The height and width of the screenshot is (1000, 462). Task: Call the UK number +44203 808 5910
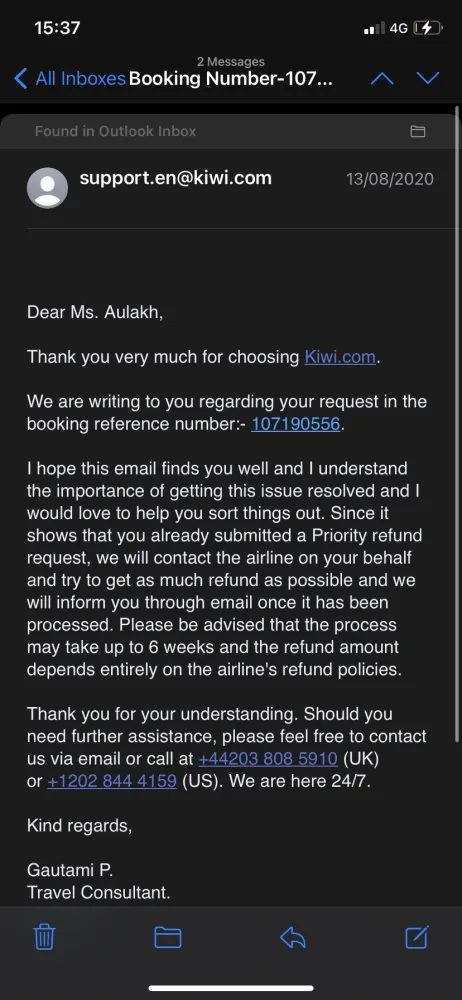pyautogui.click(x=268, y=760)
